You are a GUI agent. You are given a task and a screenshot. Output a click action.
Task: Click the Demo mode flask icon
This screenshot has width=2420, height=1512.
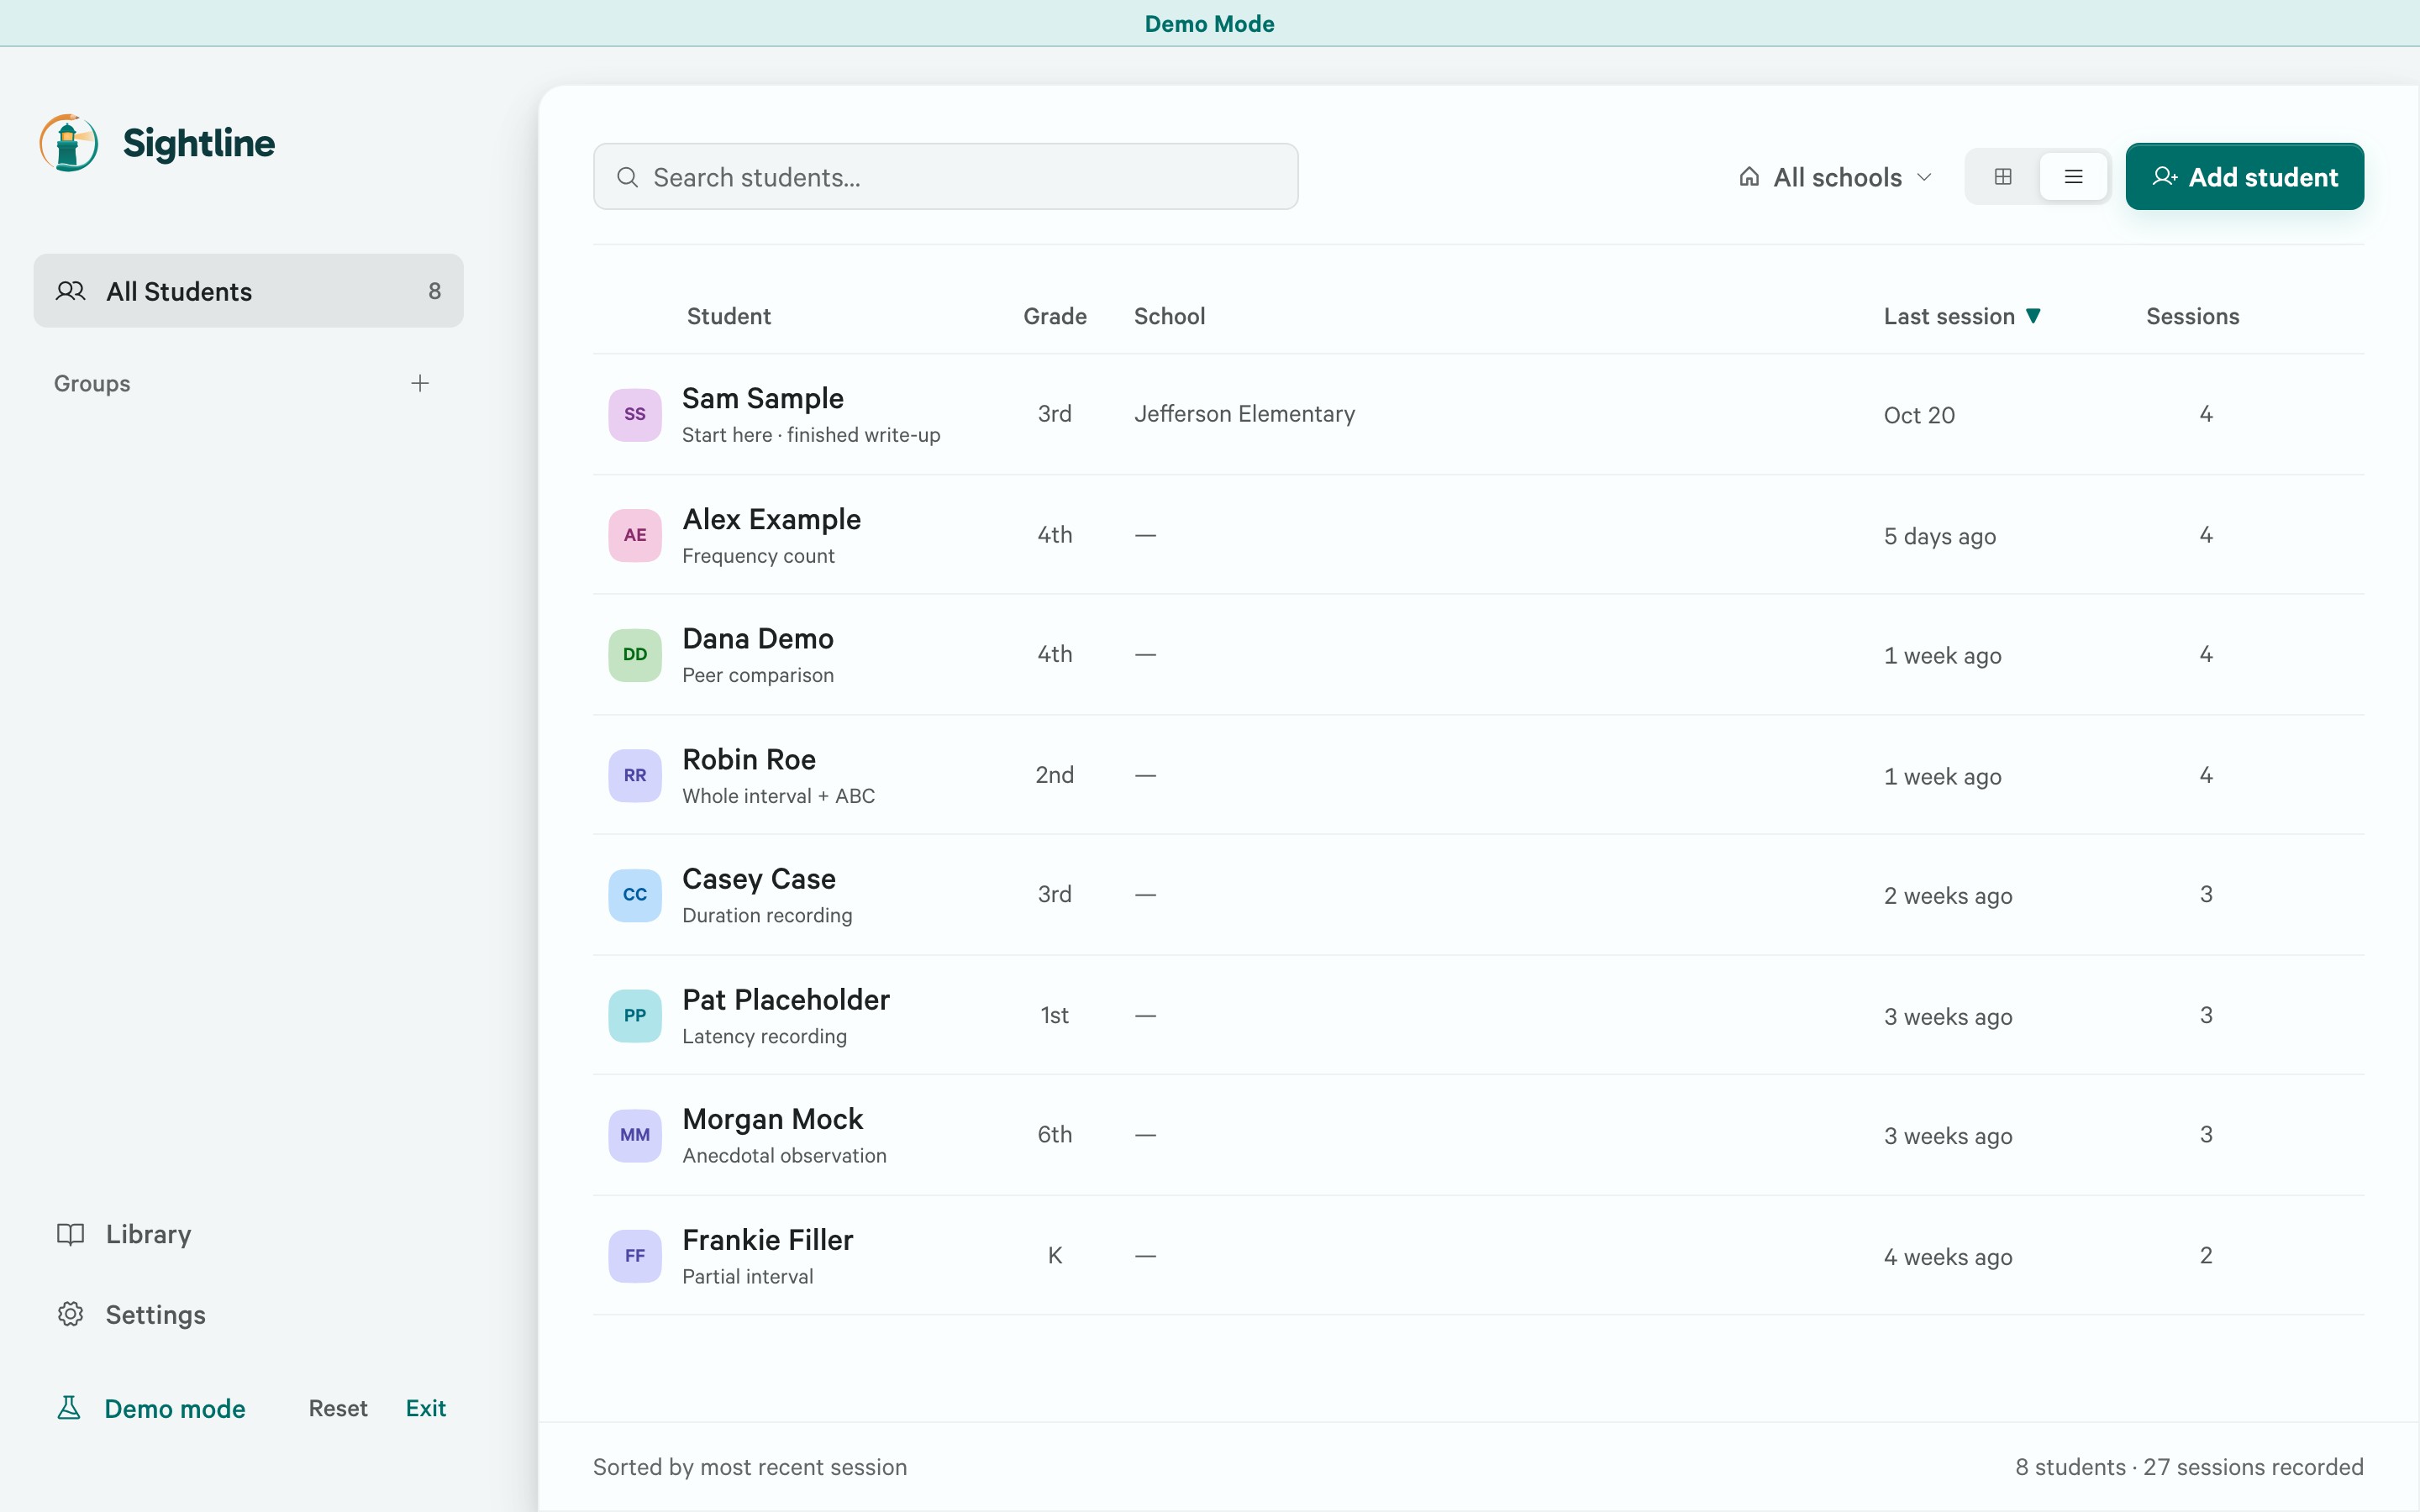point(69,1408)
